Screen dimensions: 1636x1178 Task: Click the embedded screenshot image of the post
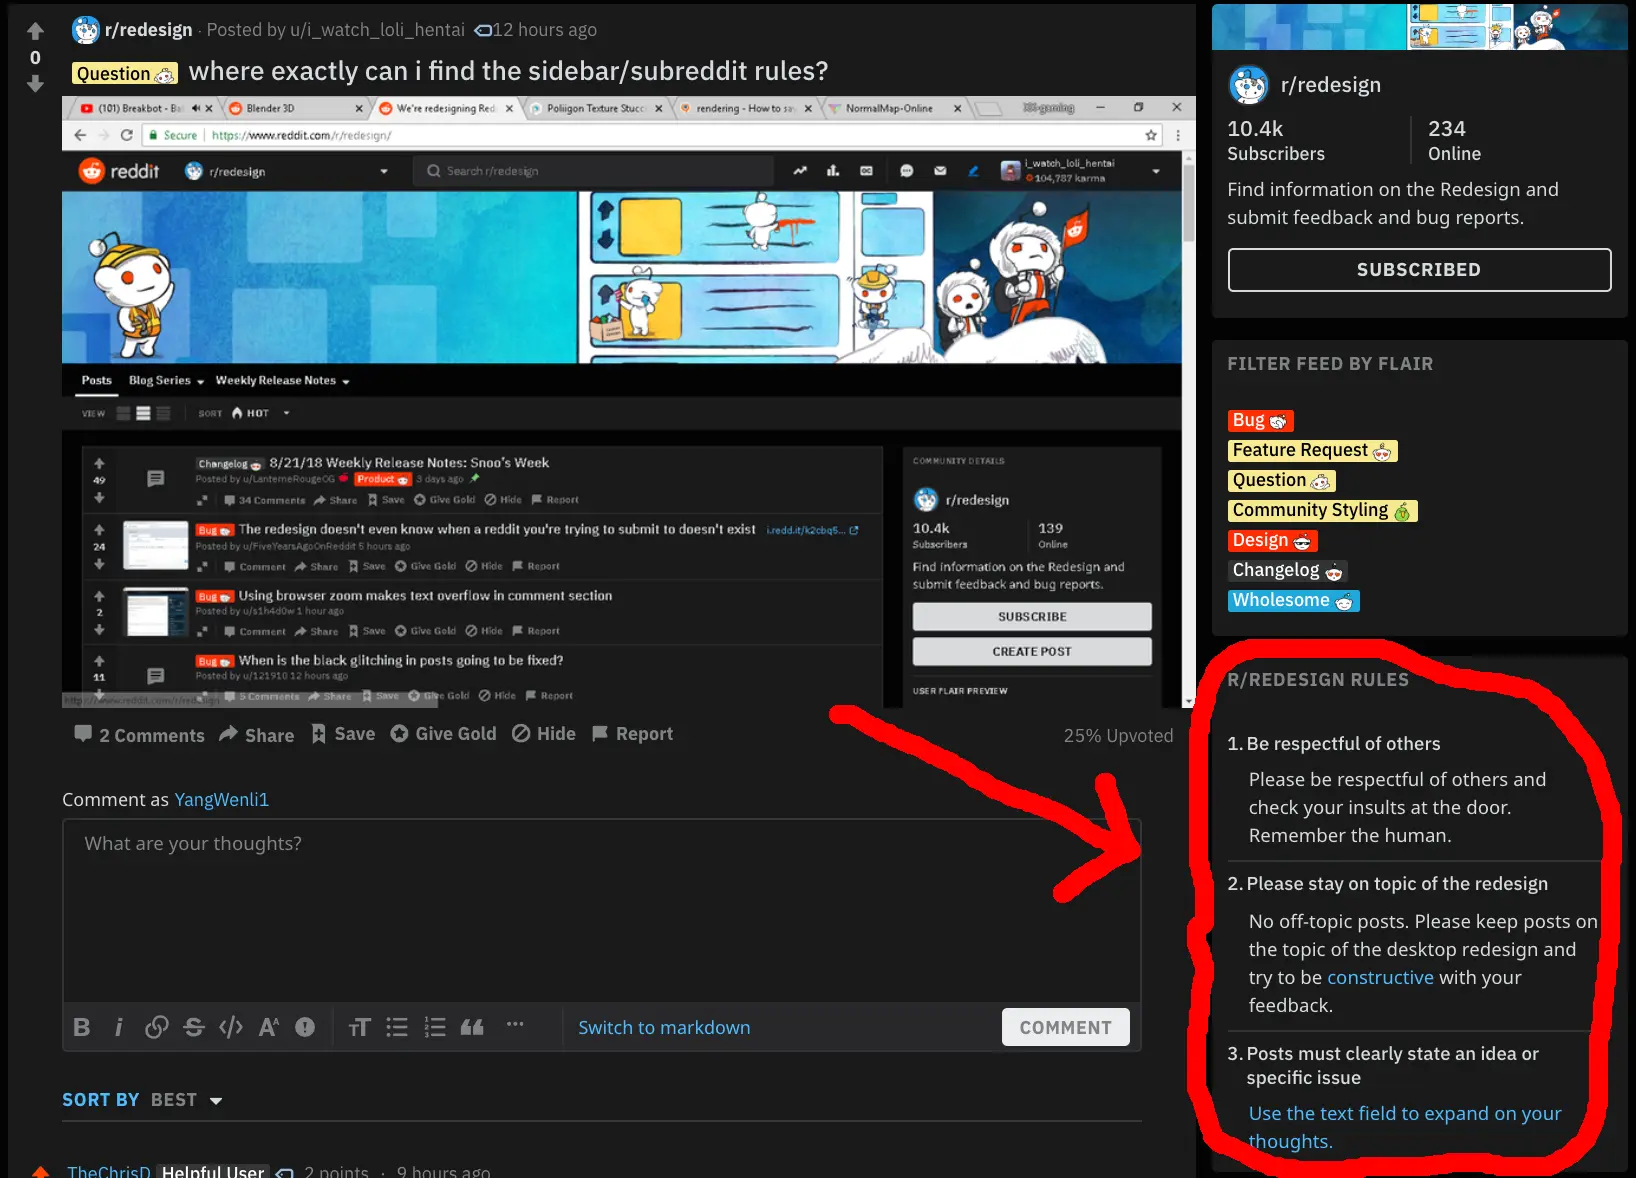click(628, 402)
